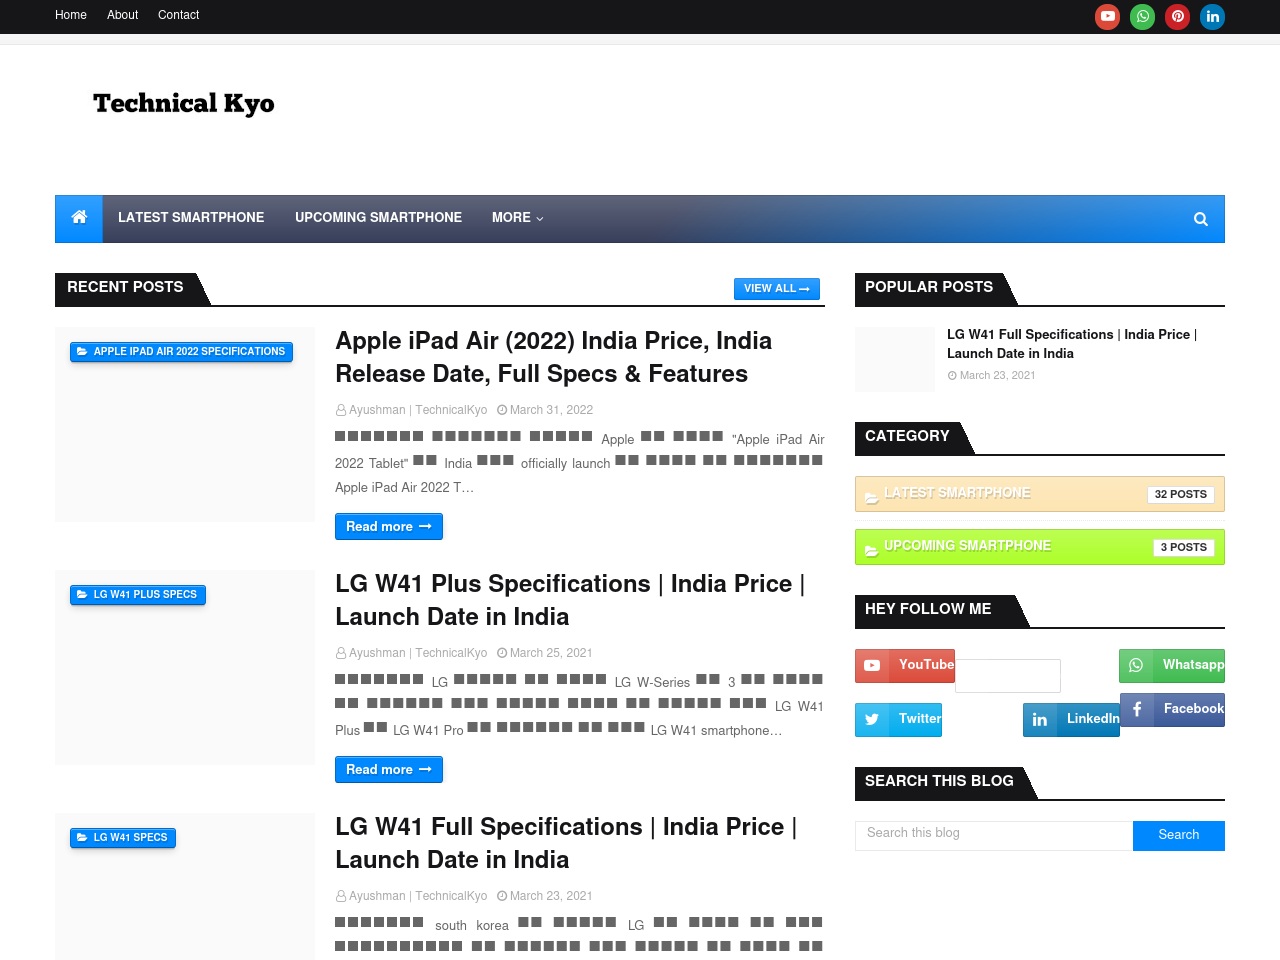
Task: Open Contact in the top menu
Action: [x=179, y=15]
